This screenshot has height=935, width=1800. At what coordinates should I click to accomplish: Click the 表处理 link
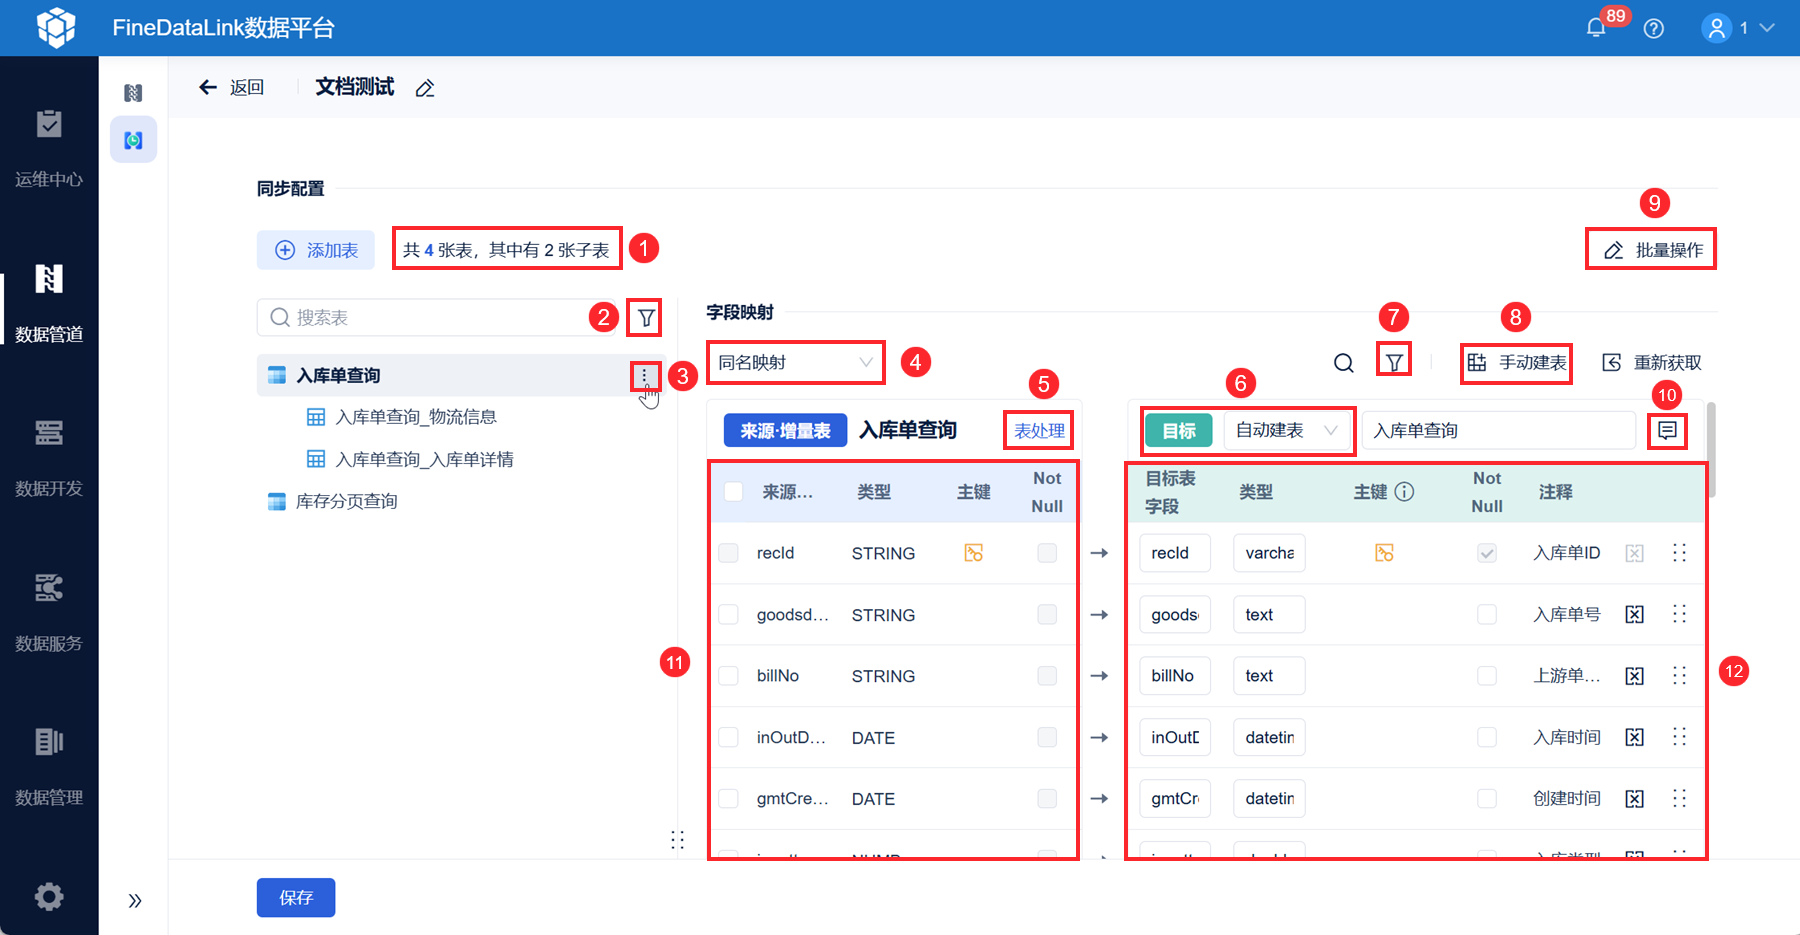coord(1040,431)
